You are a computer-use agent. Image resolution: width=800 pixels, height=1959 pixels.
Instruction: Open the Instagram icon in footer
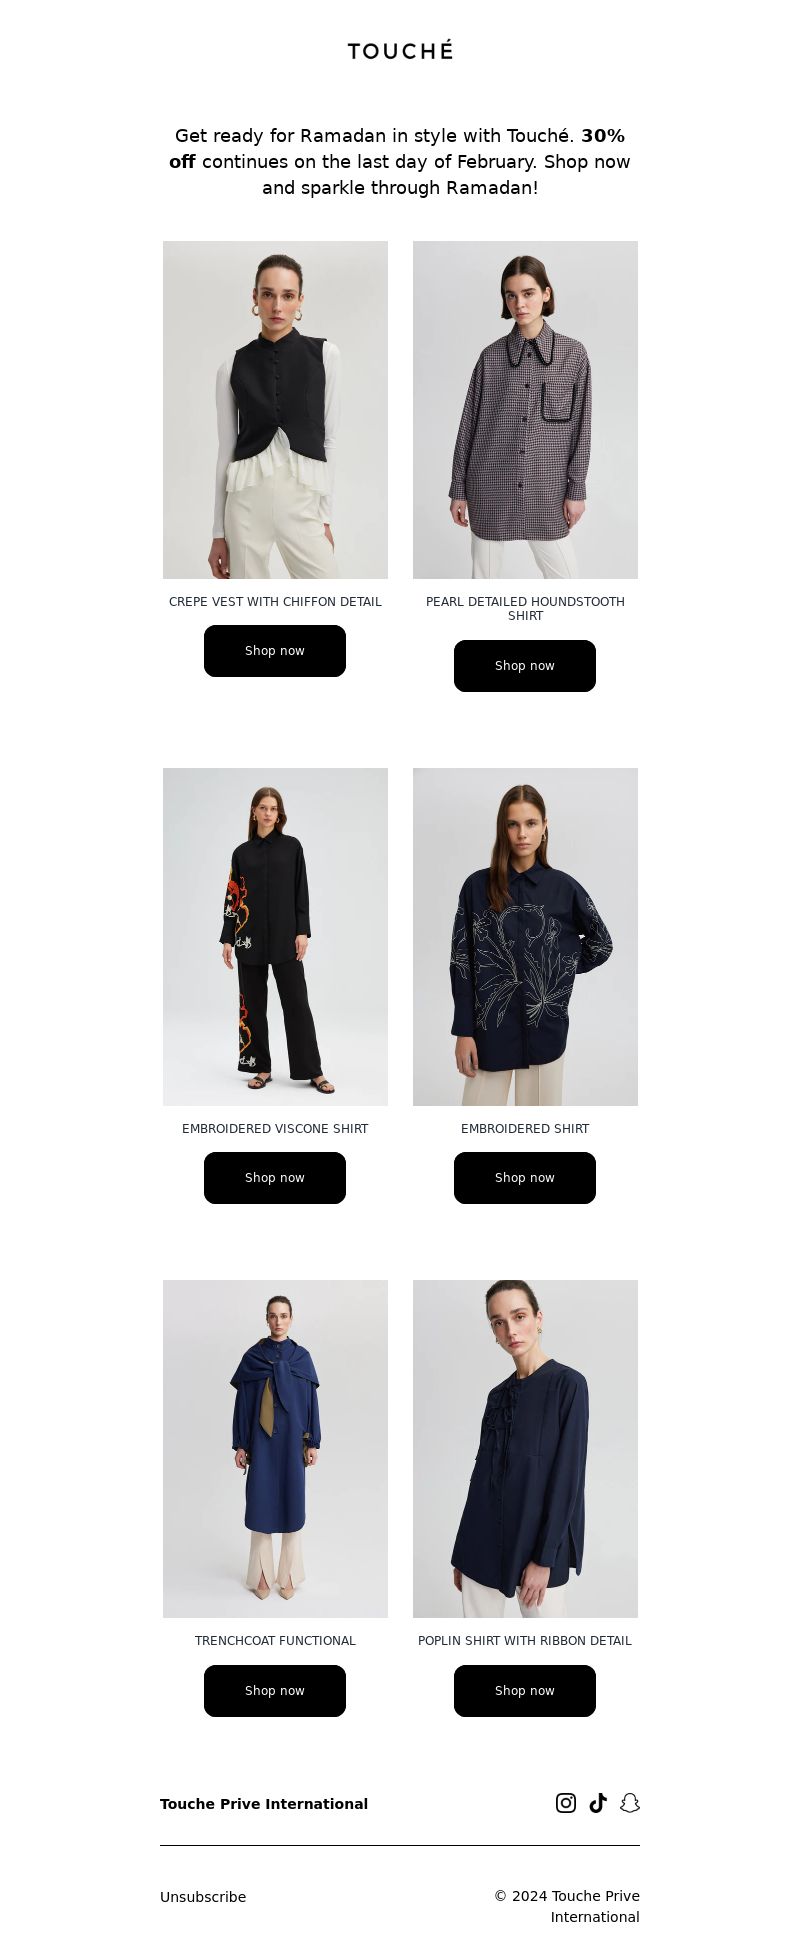coord(566,1803)
